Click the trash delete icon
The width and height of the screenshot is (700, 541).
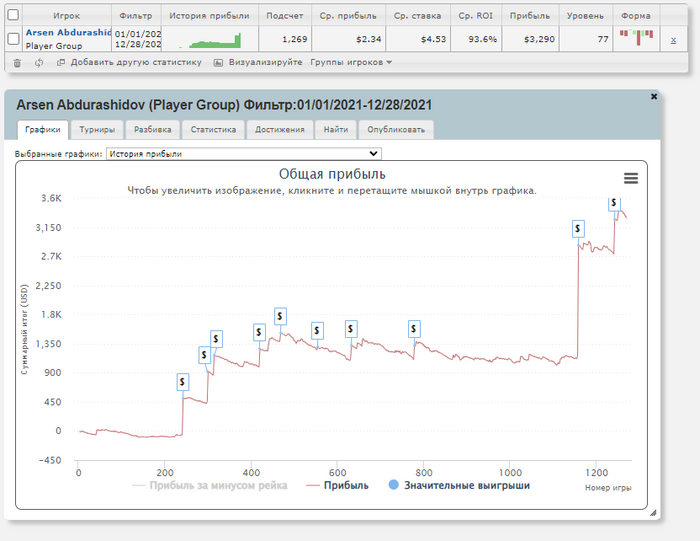tap(17, 63)
